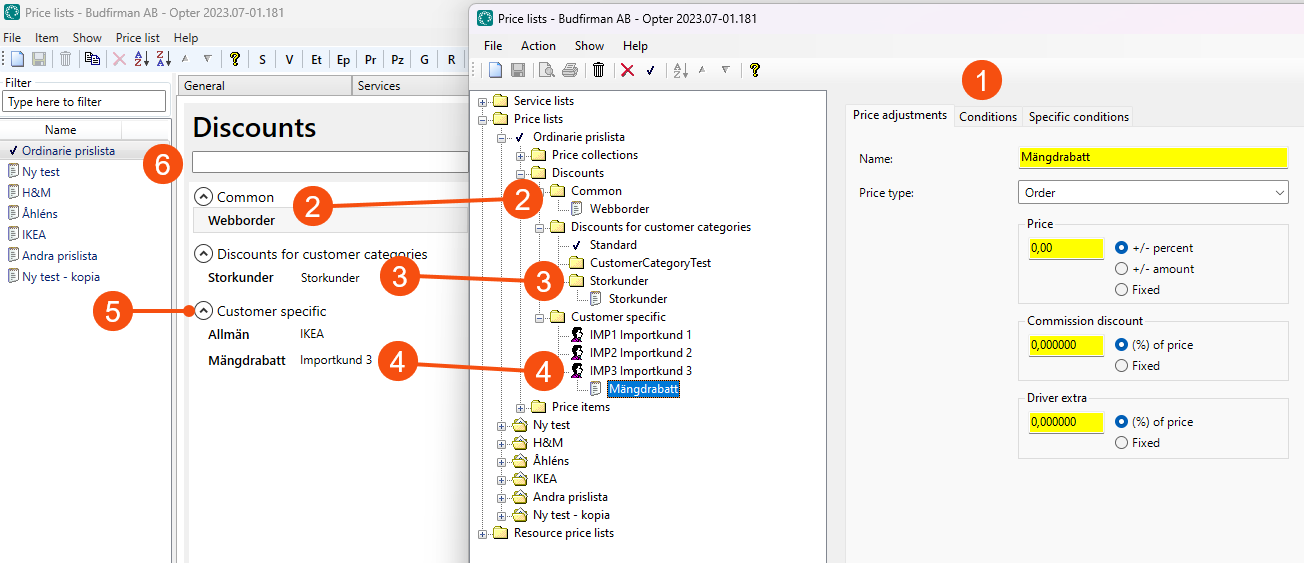1304x563 pixels.
Task: Select 'Fixed' under Commission discount
Action: tap(1121, 366)
